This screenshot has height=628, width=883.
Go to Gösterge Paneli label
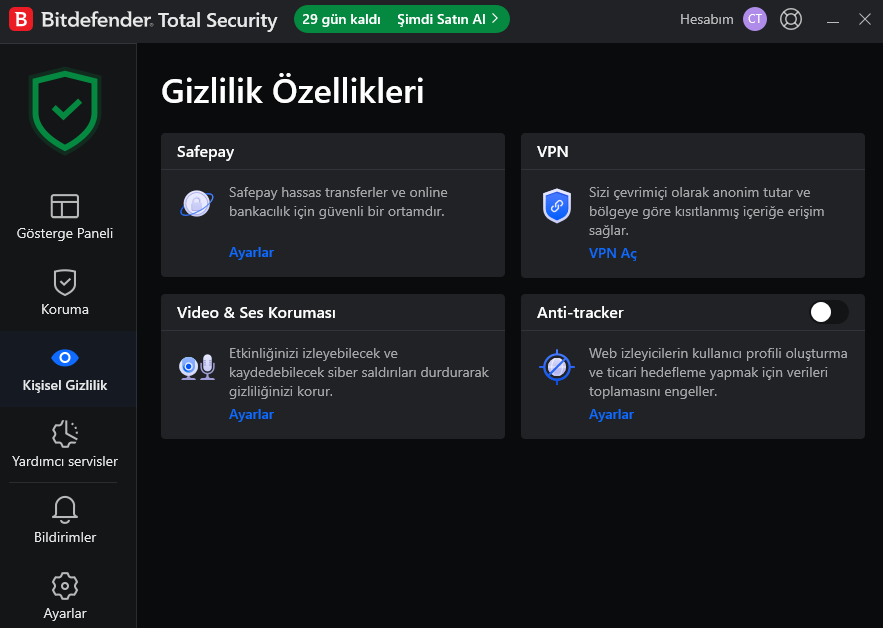[65, 233]
